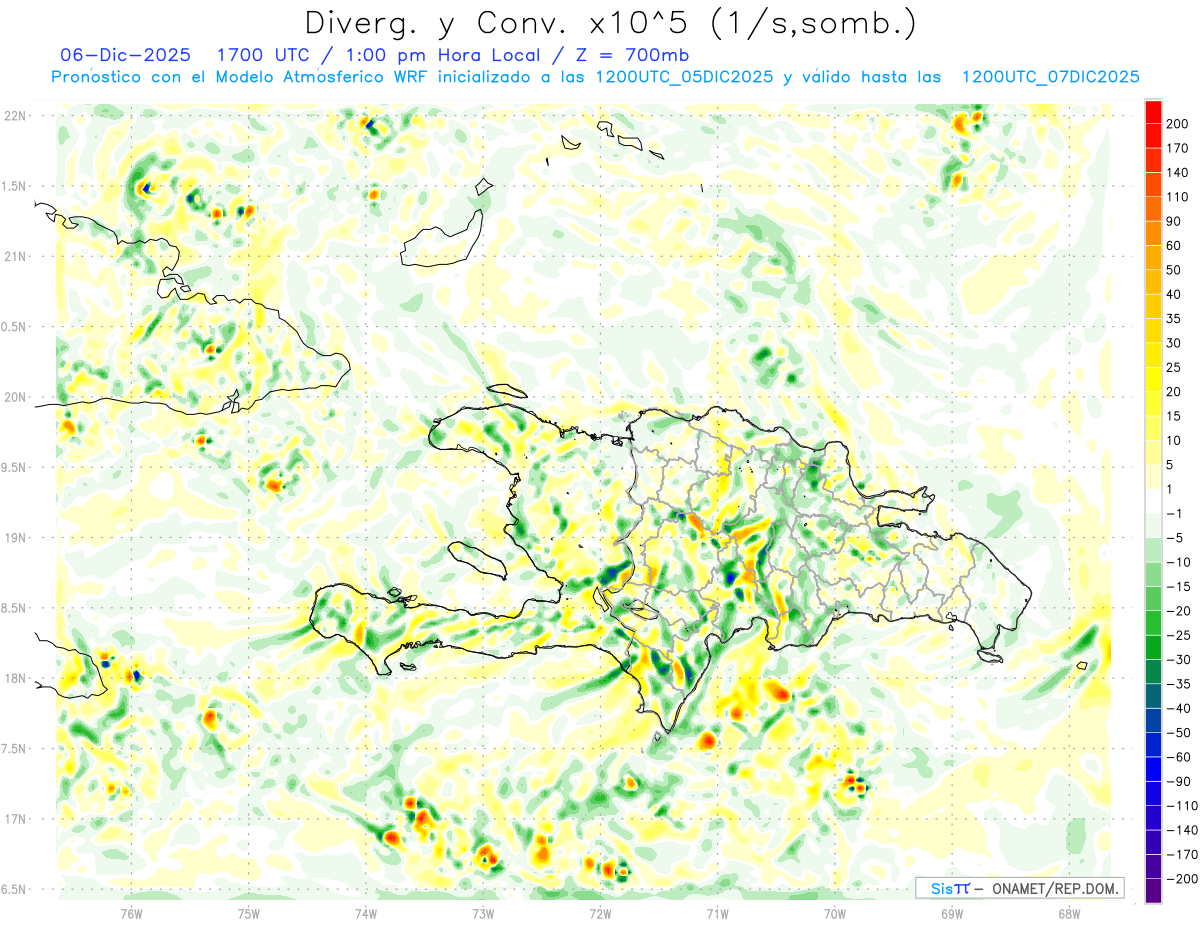Click the '72W' longitude label
The height and width of the screenshot is (927, 1200).
tap(600, 914)
